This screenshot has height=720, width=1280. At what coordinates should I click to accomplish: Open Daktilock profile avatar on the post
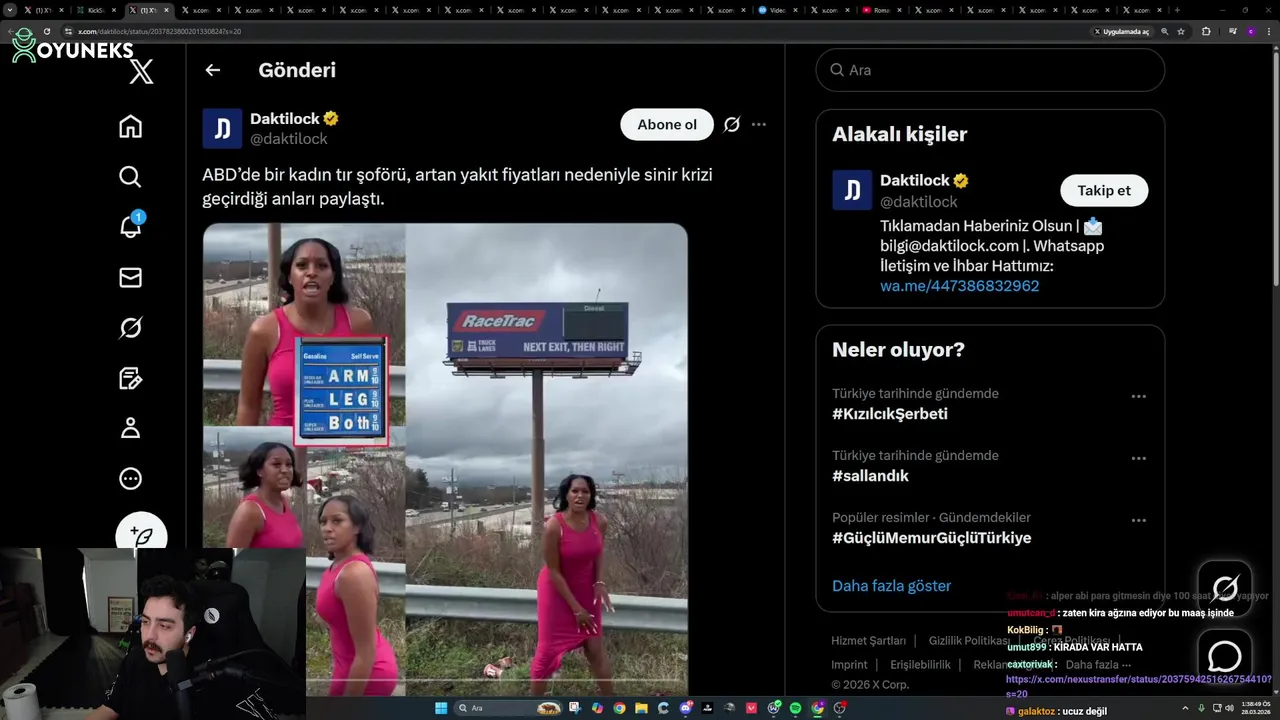point(222,128)
